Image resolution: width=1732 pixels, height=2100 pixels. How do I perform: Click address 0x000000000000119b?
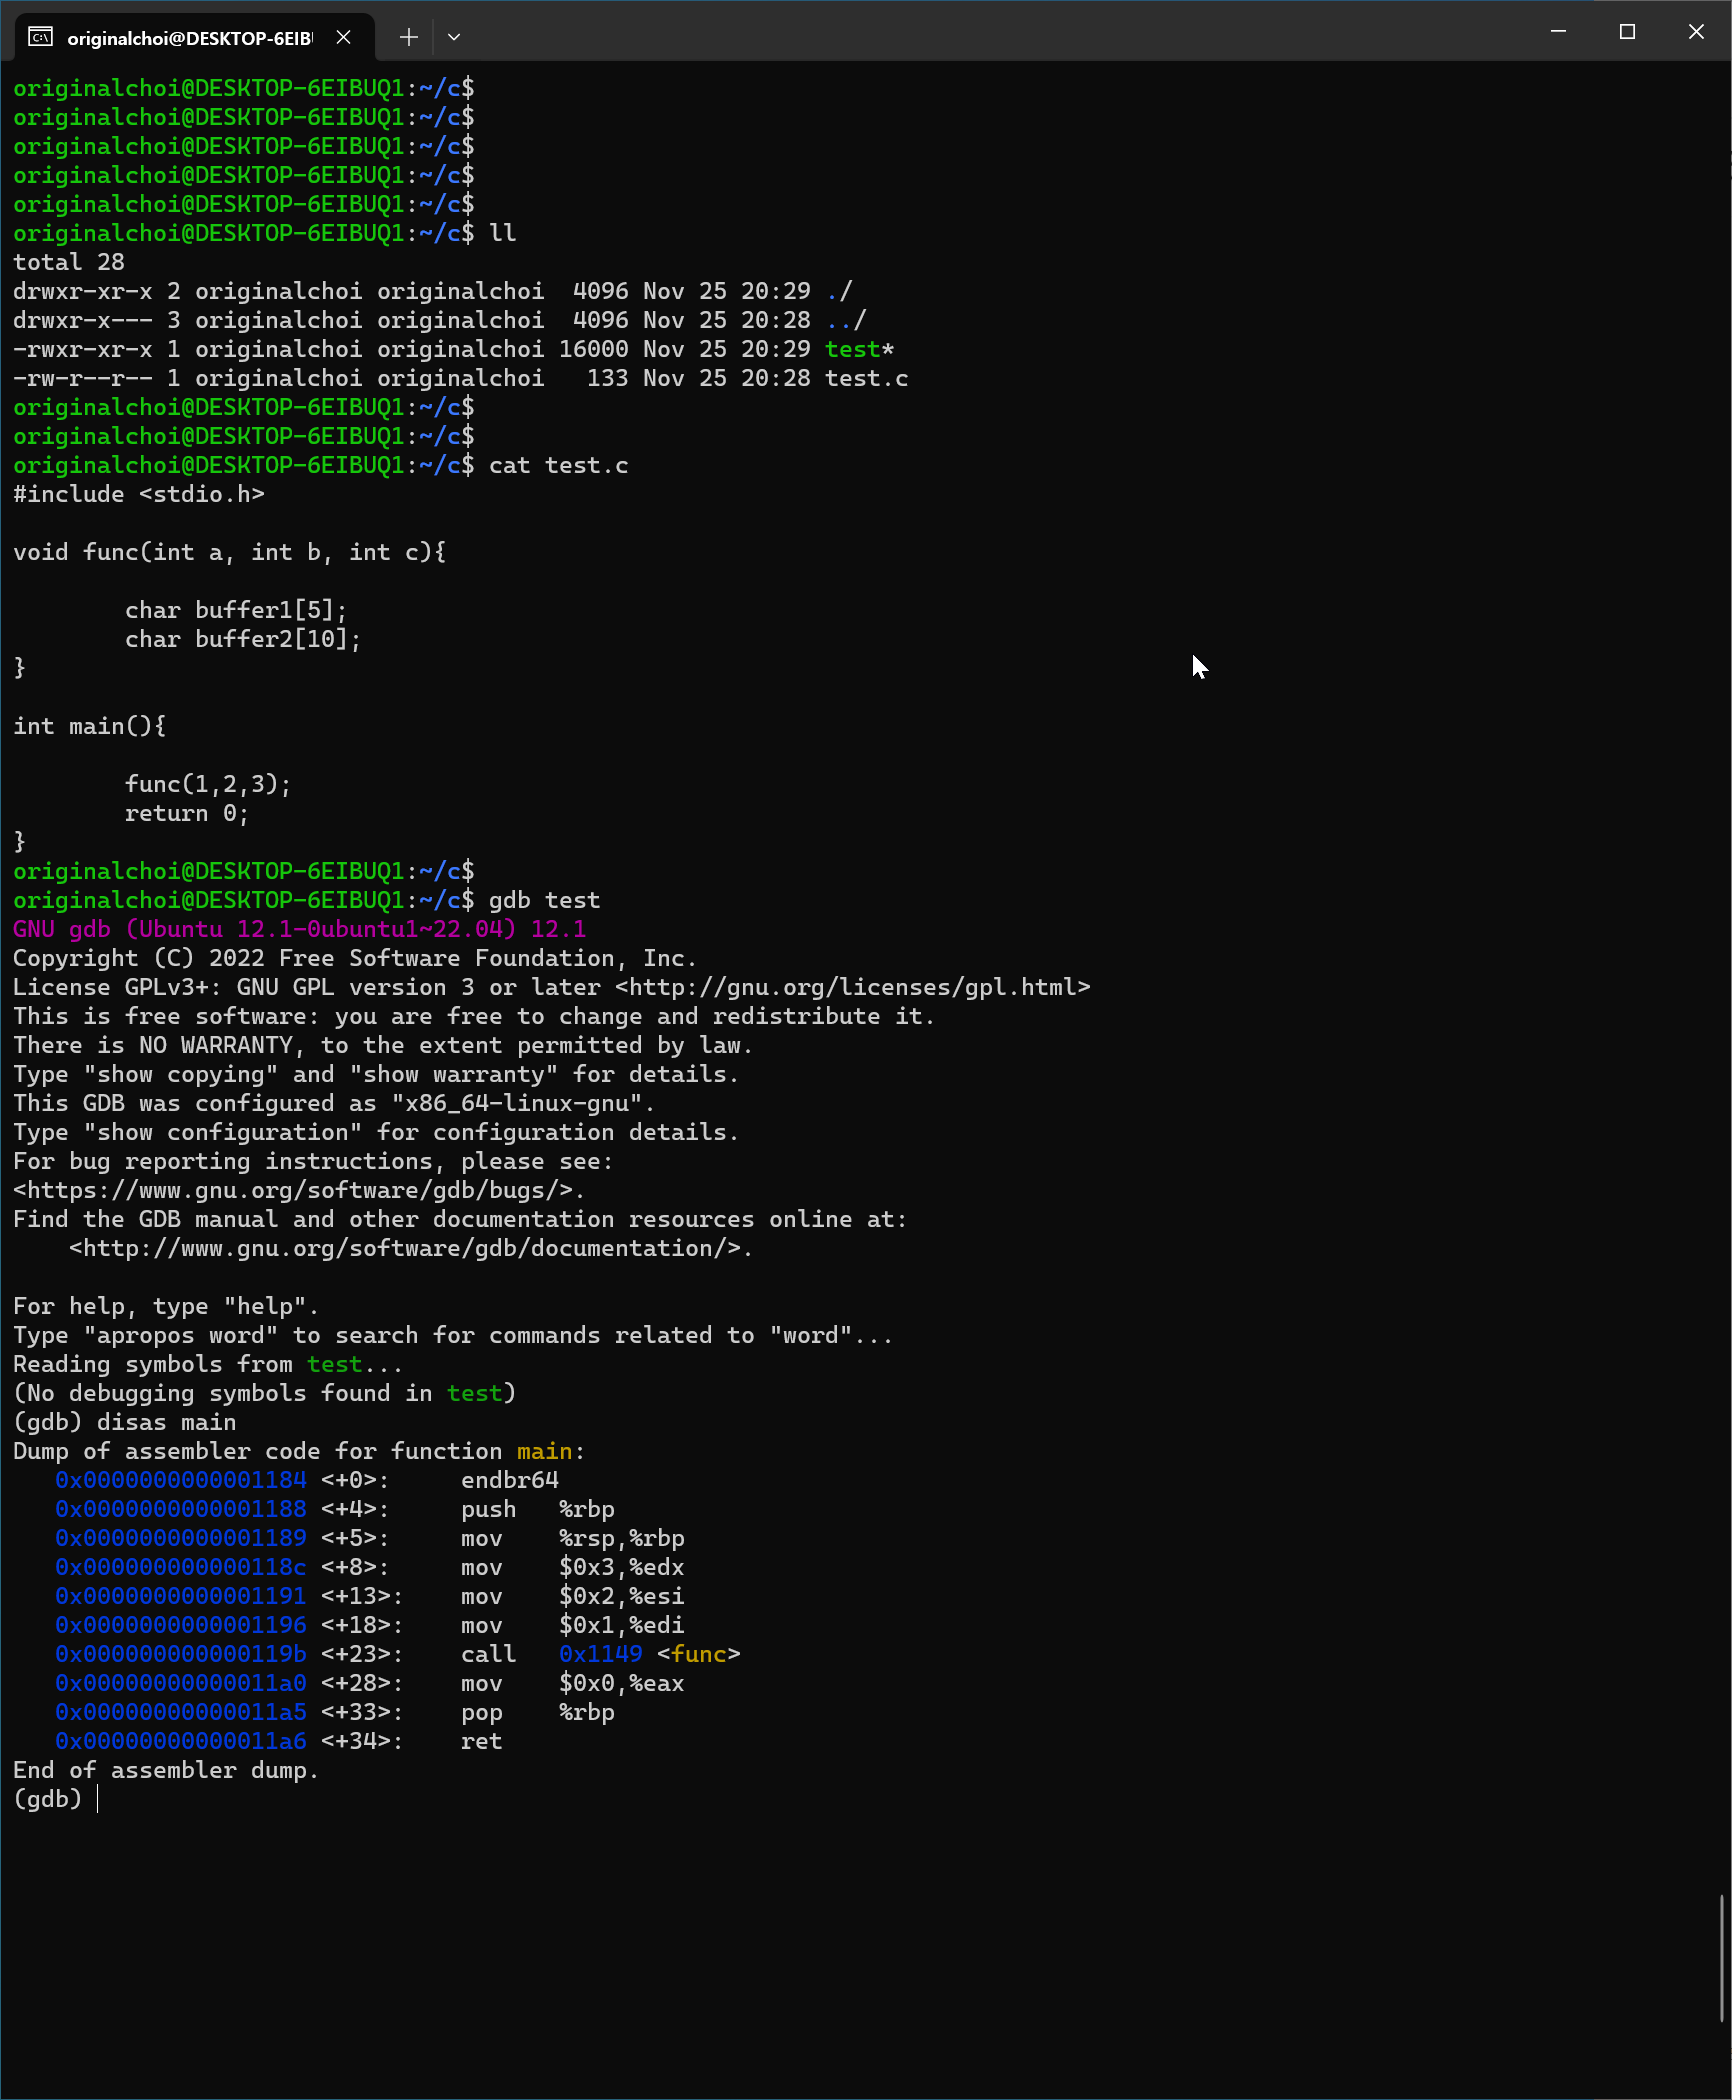click(181, 1654)
